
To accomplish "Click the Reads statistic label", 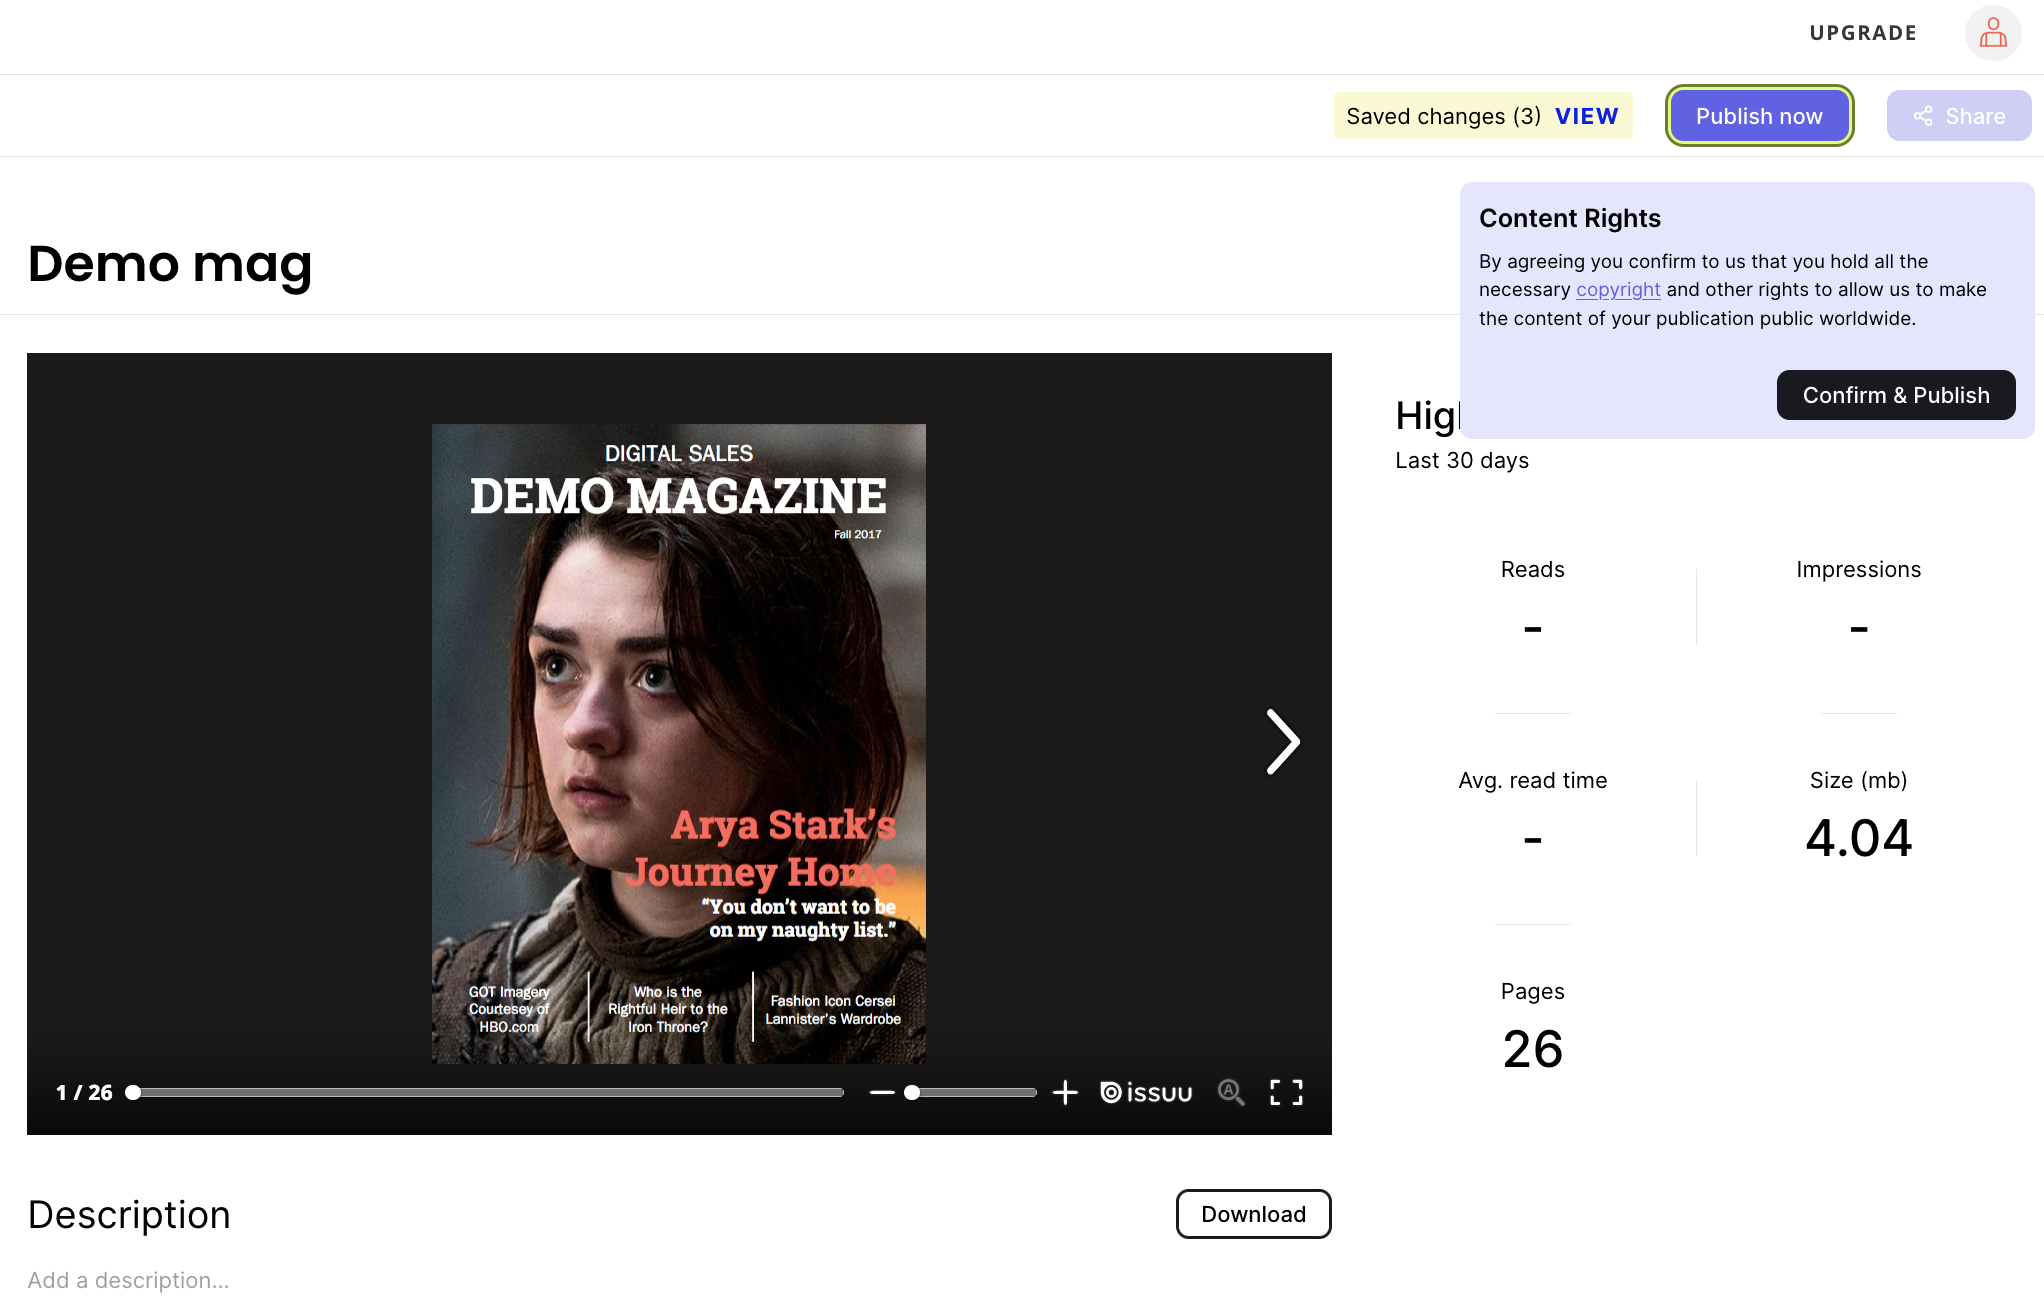I will pos(1532,570).
